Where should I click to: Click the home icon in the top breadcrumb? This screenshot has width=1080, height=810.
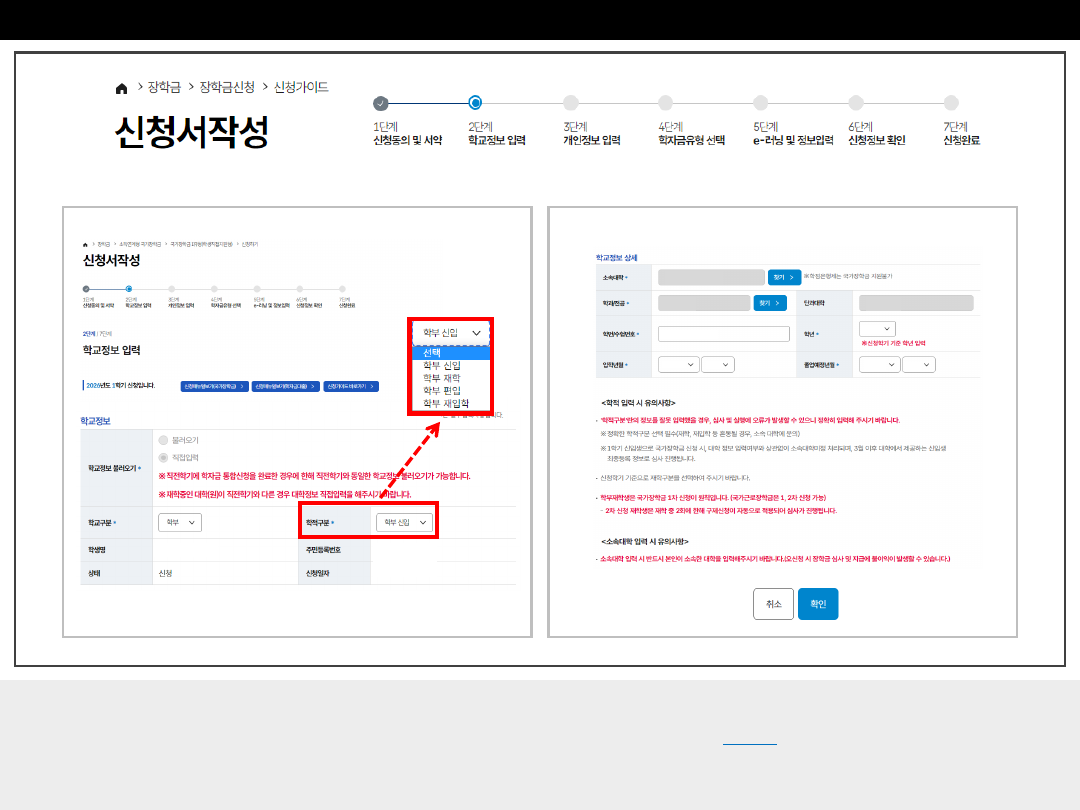122,88
